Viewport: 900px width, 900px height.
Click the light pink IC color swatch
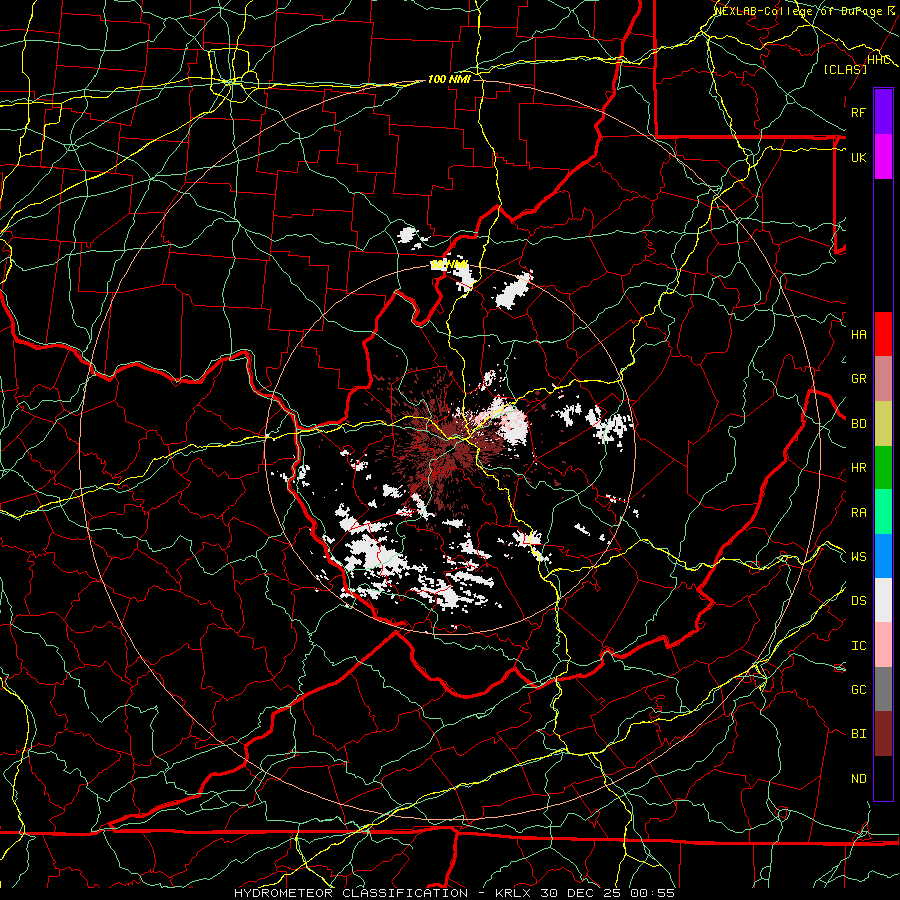pos(883,645)
